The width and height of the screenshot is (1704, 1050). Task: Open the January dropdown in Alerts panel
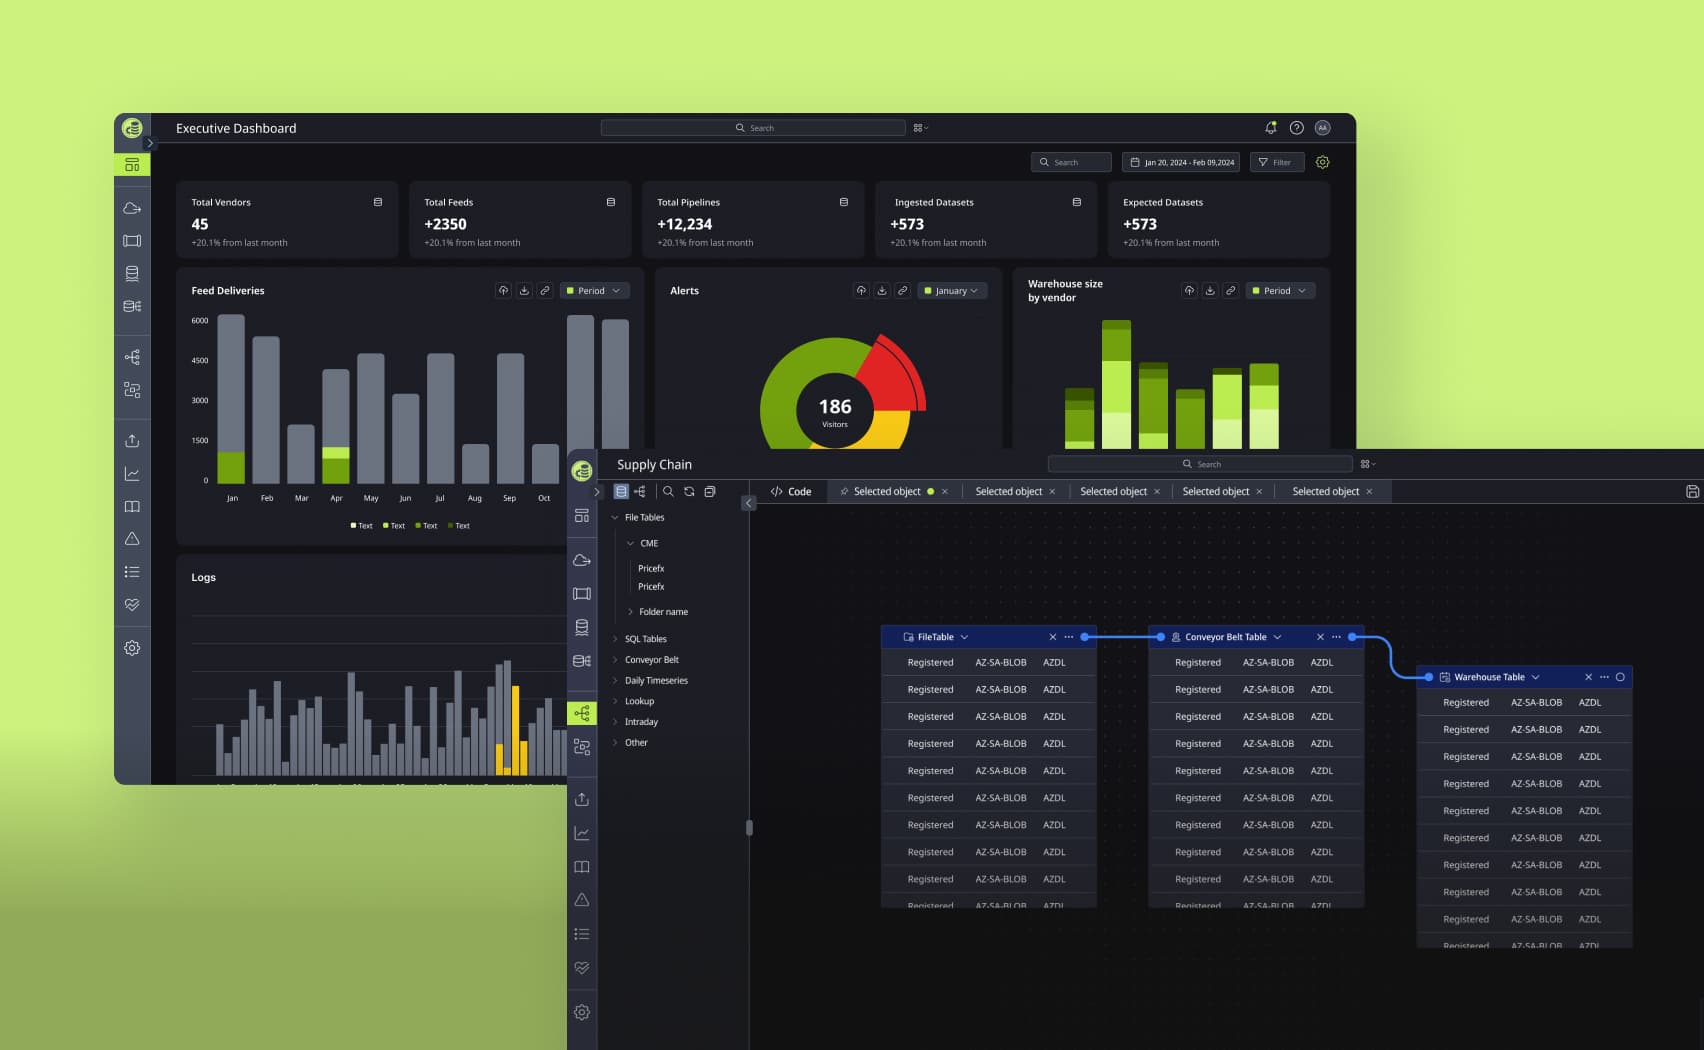point(953,291)
